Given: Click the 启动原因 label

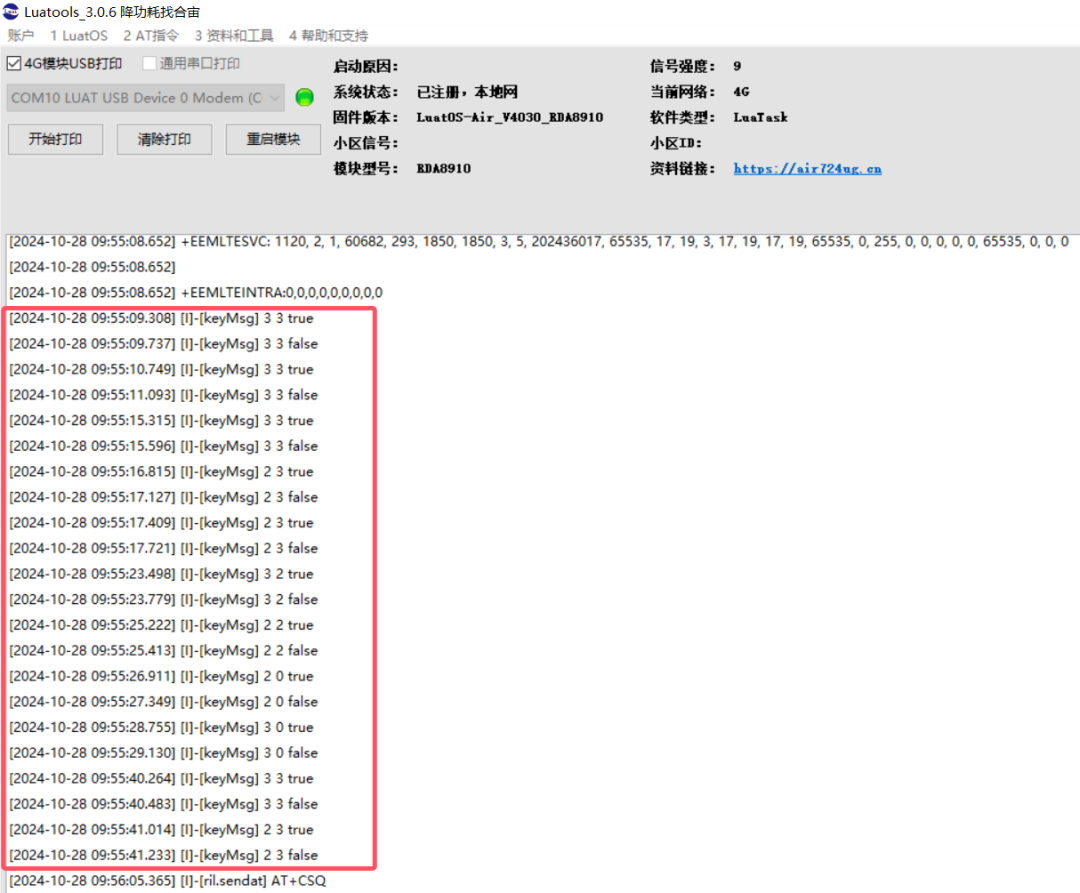Looking at the screenshot, I should click(x=365, y=66).
